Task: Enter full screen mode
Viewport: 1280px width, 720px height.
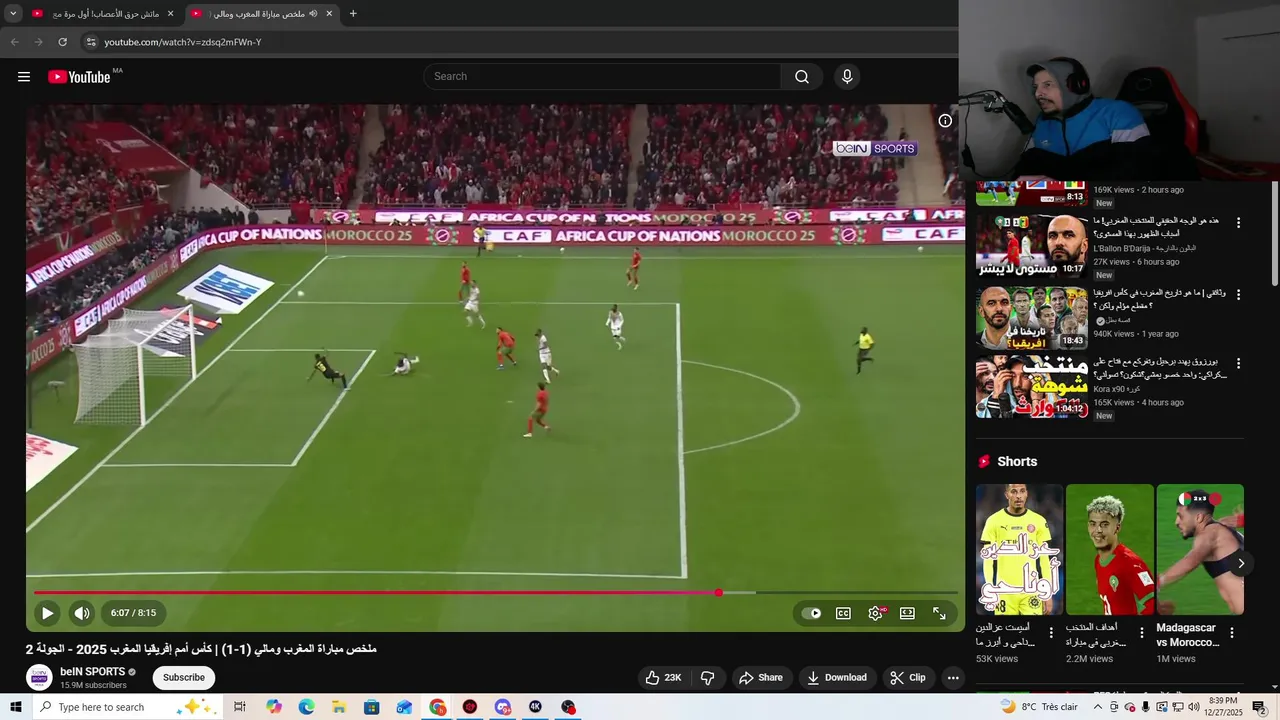Action: tap(939, 613)
